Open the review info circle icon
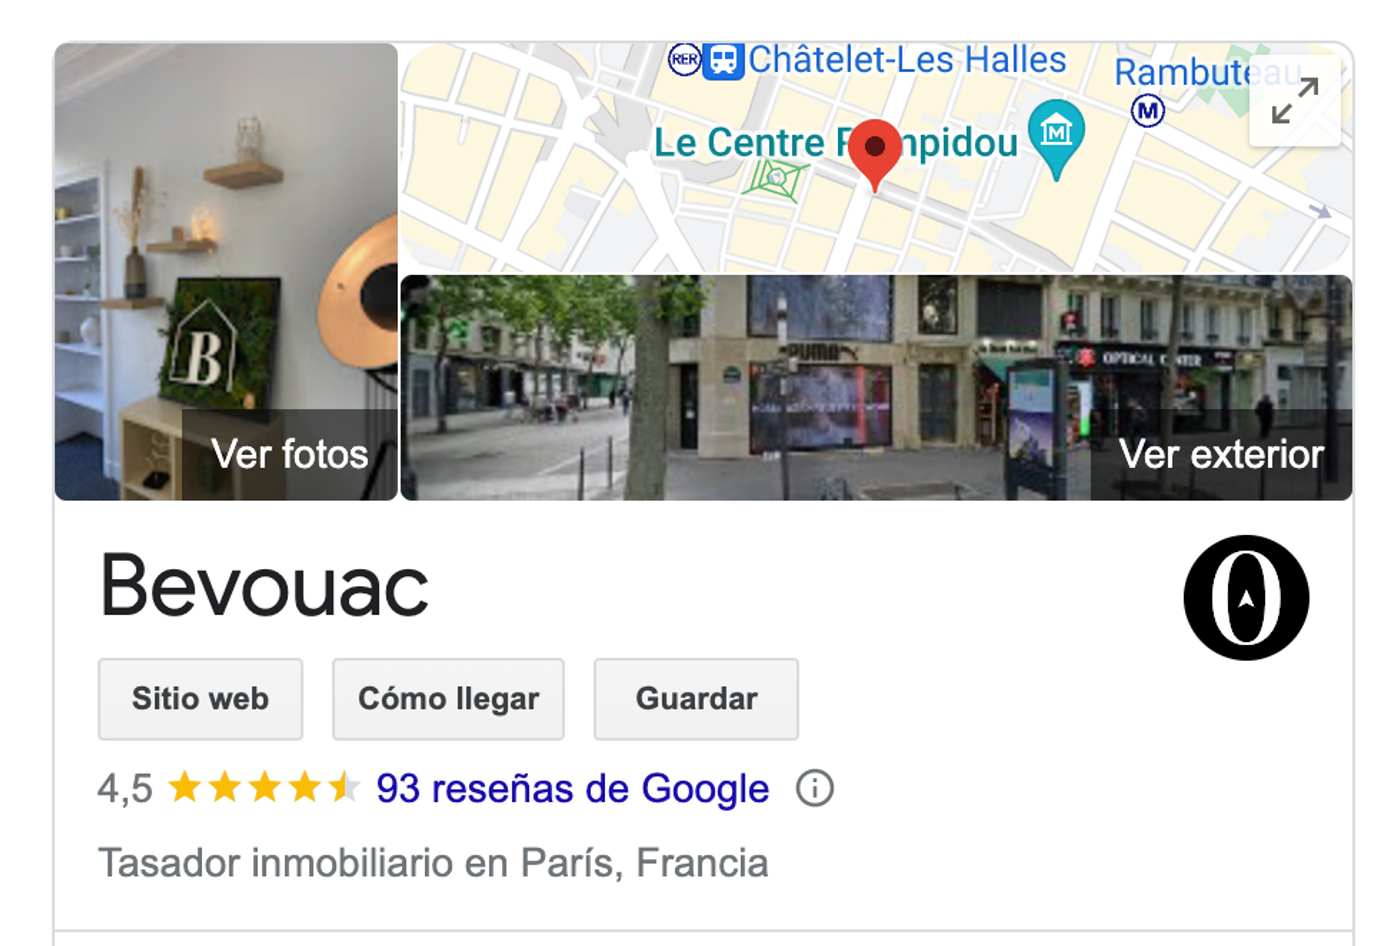 [x=815, y=788]
